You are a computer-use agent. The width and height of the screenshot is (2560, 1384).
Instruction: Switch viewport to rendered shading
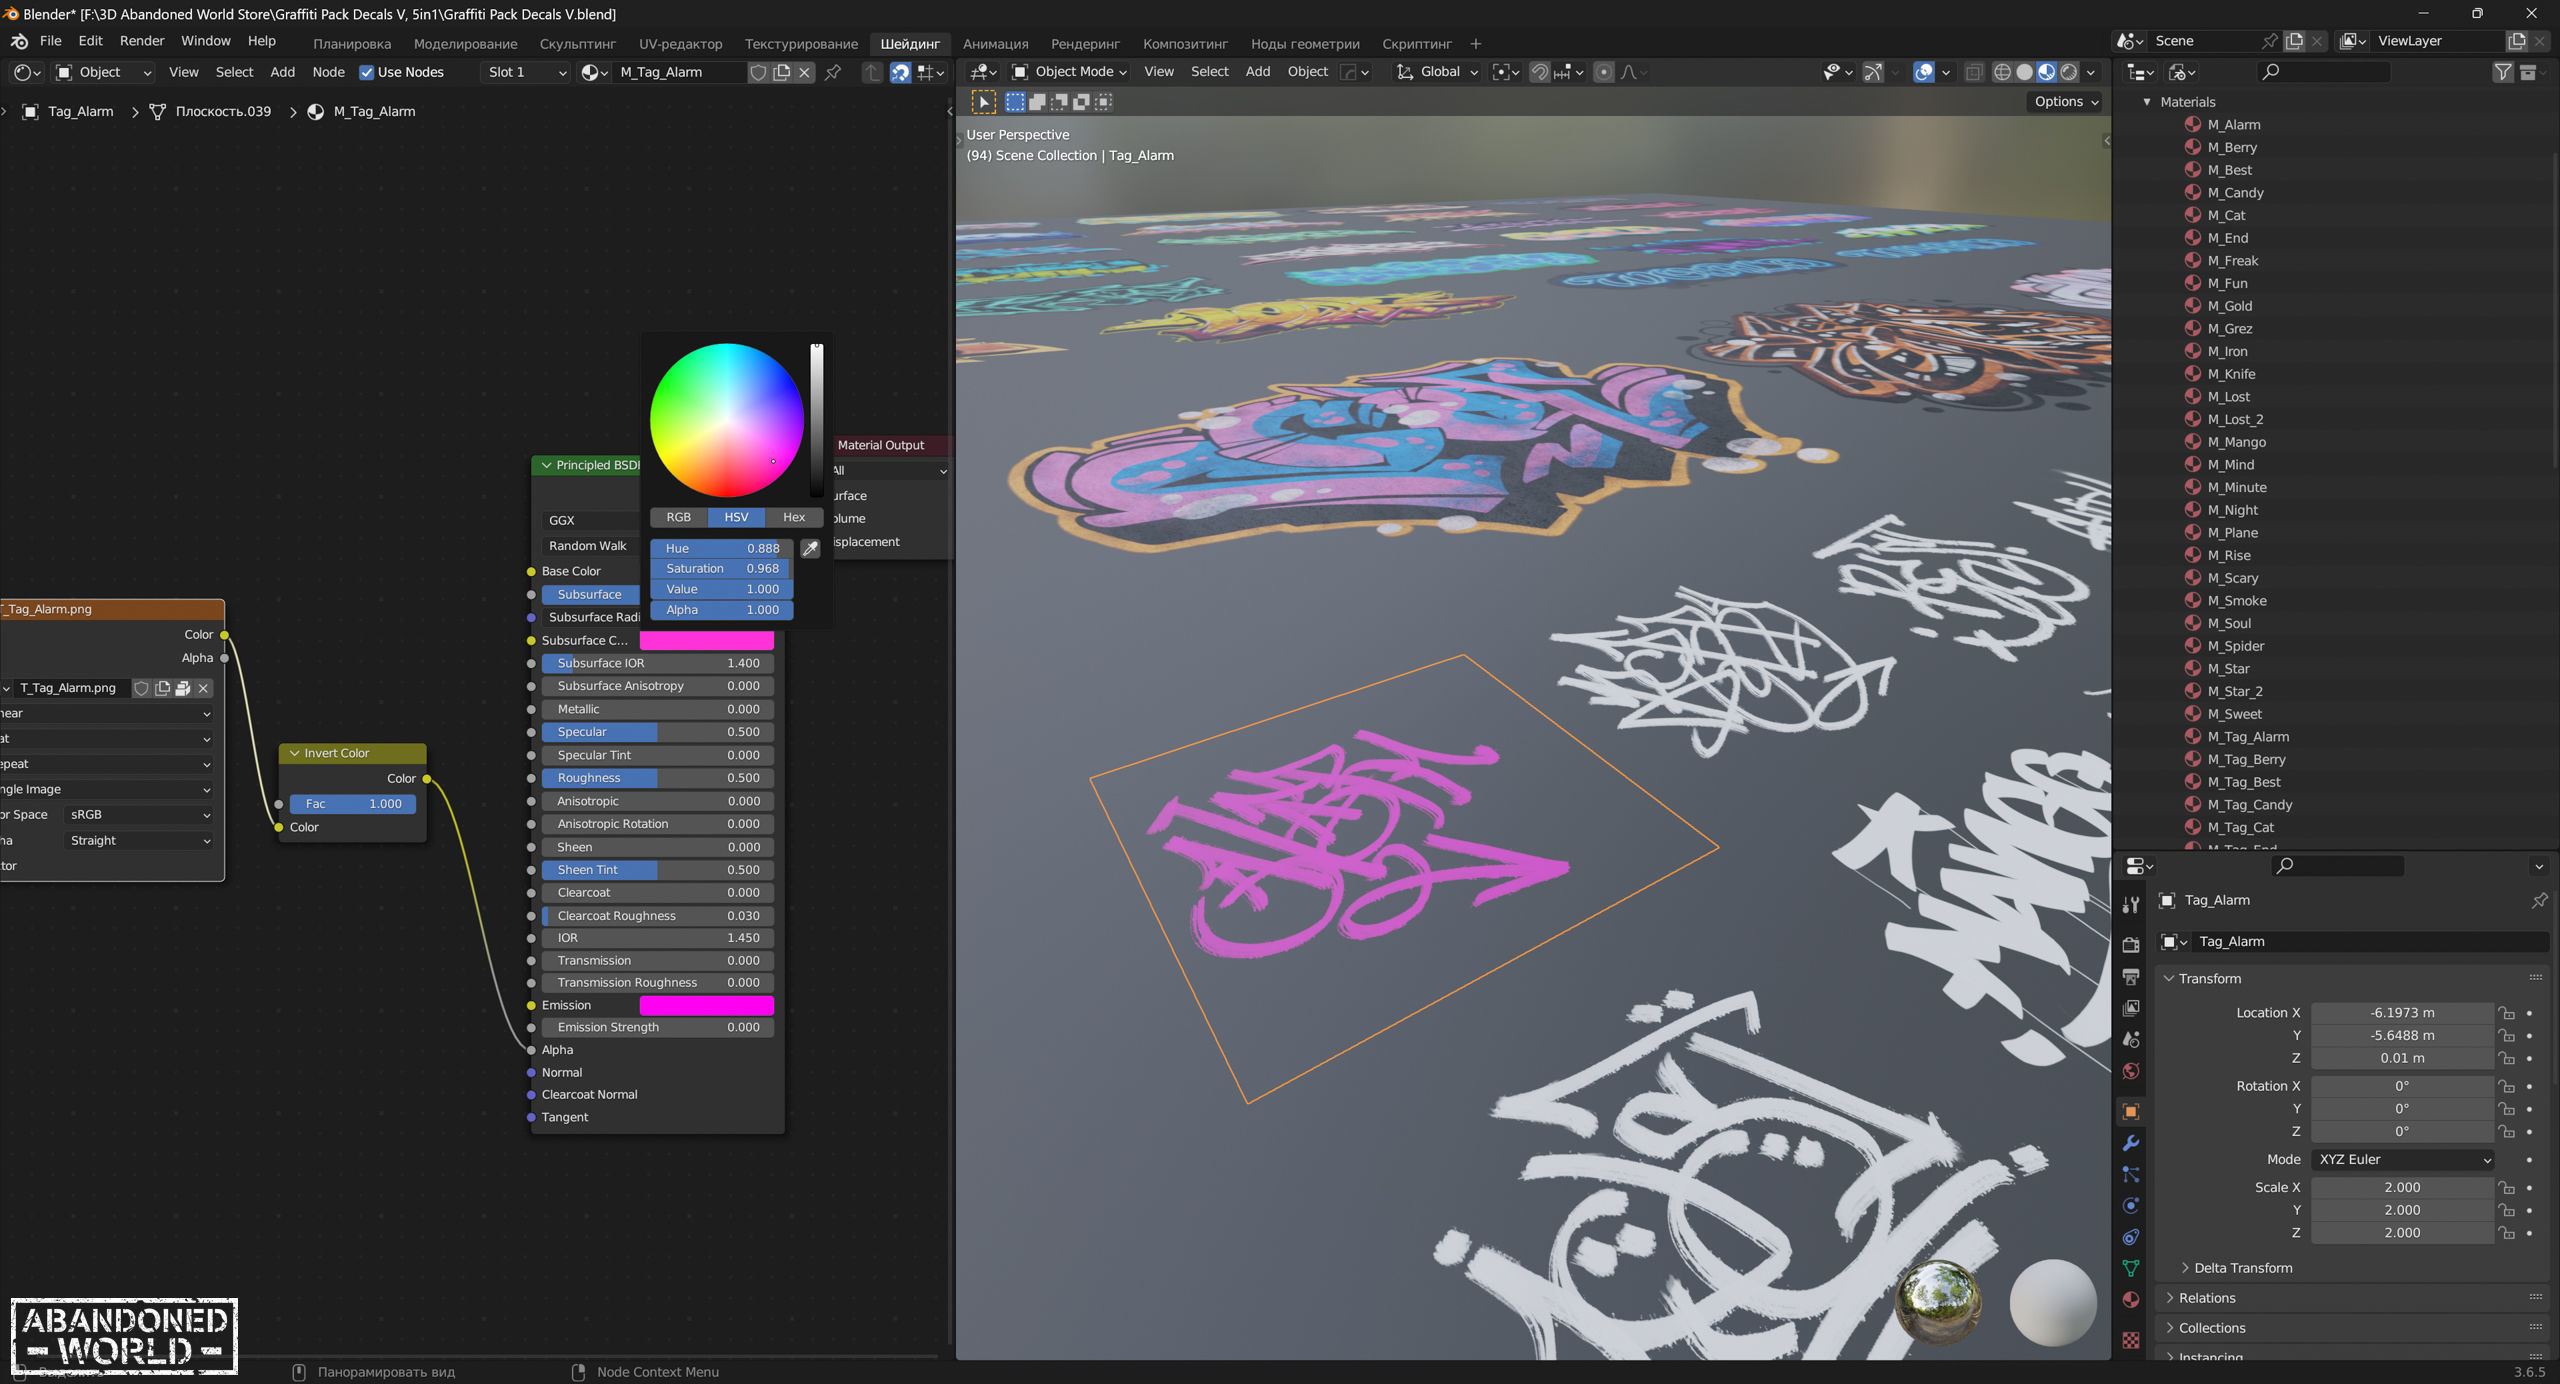click(2069, 72)
